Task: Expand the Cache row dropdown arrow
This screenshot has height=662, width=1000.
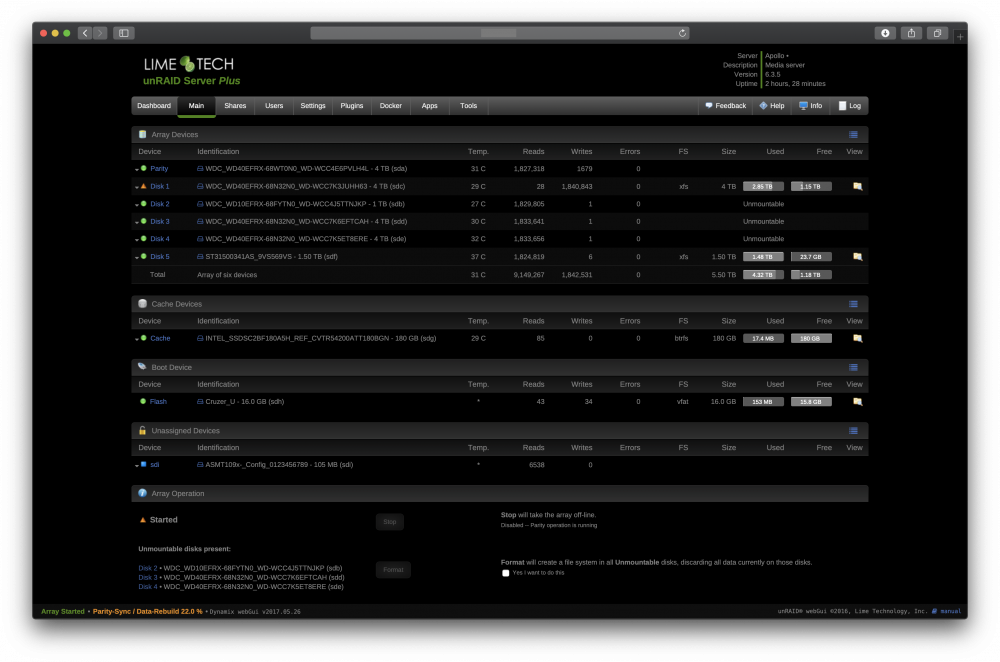Action: (x=136, y=339)
